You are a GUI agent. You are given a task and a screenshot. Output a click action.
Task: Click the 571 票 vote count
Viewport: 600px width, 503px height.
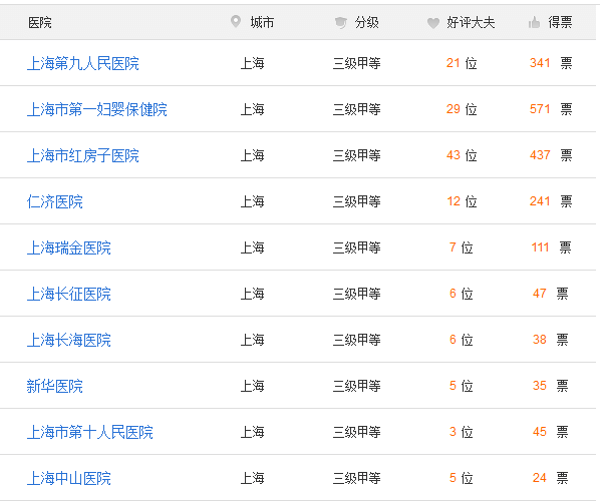pos(551,109)
